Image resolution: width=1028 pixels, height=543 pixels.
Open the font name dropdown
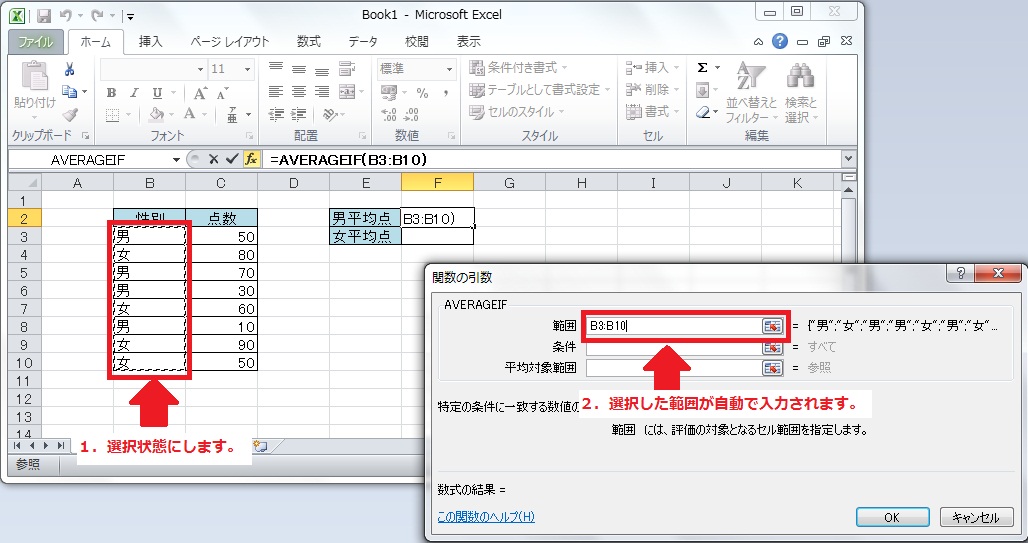(201, 69)
